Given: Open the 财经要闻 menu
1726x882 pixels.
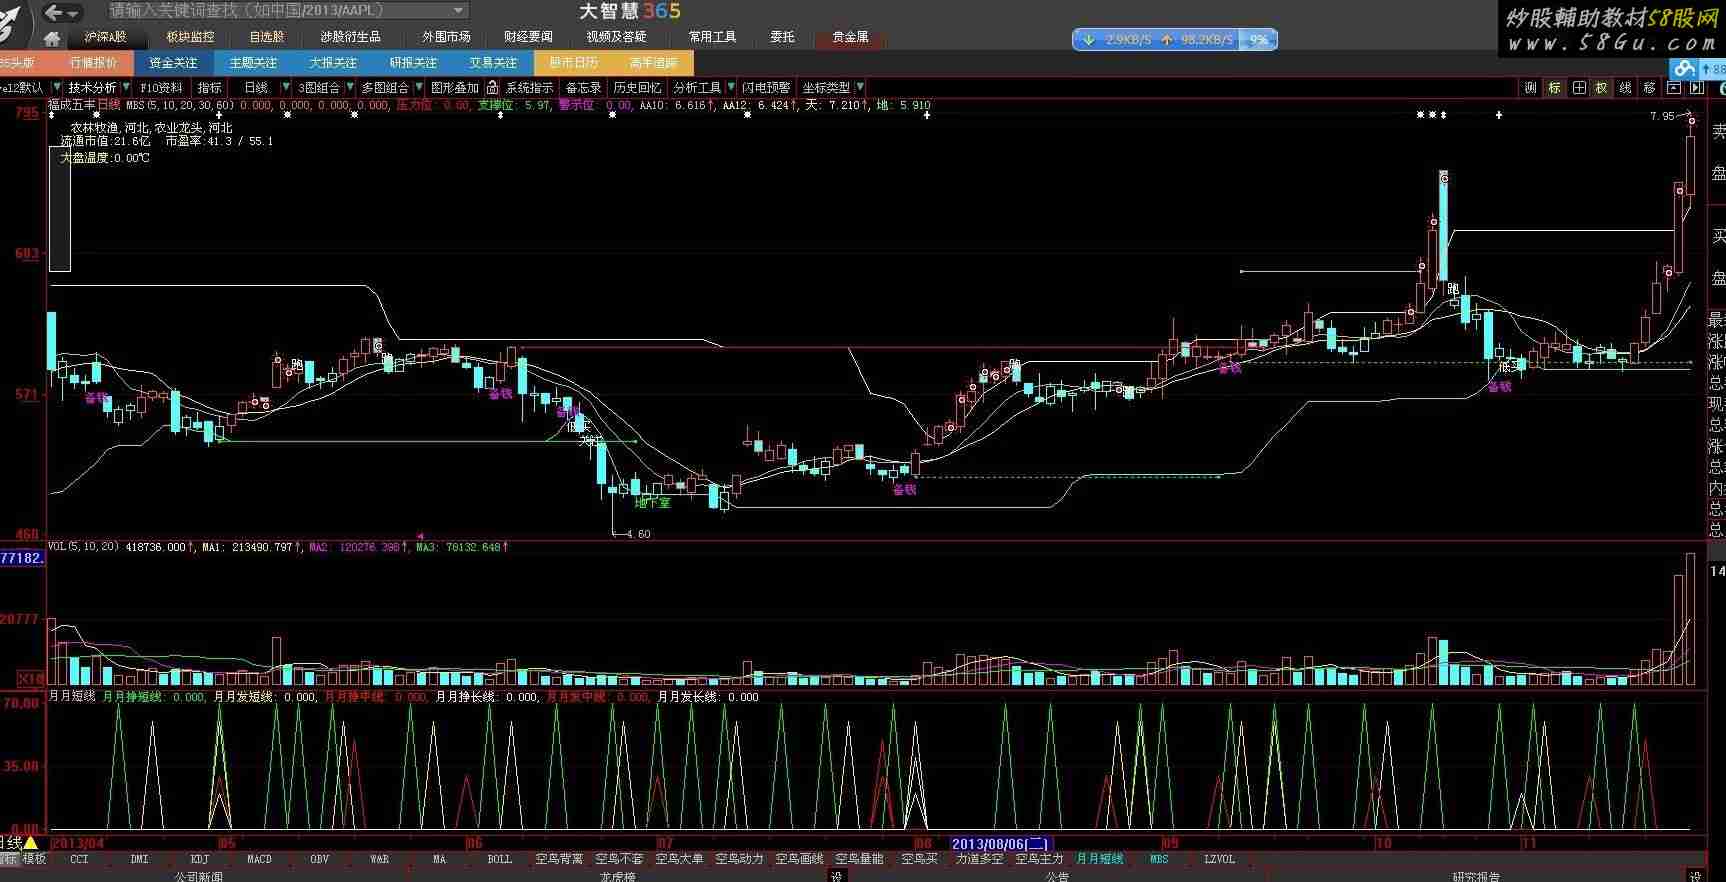Looking at the screenshot, I should [528, 37].
